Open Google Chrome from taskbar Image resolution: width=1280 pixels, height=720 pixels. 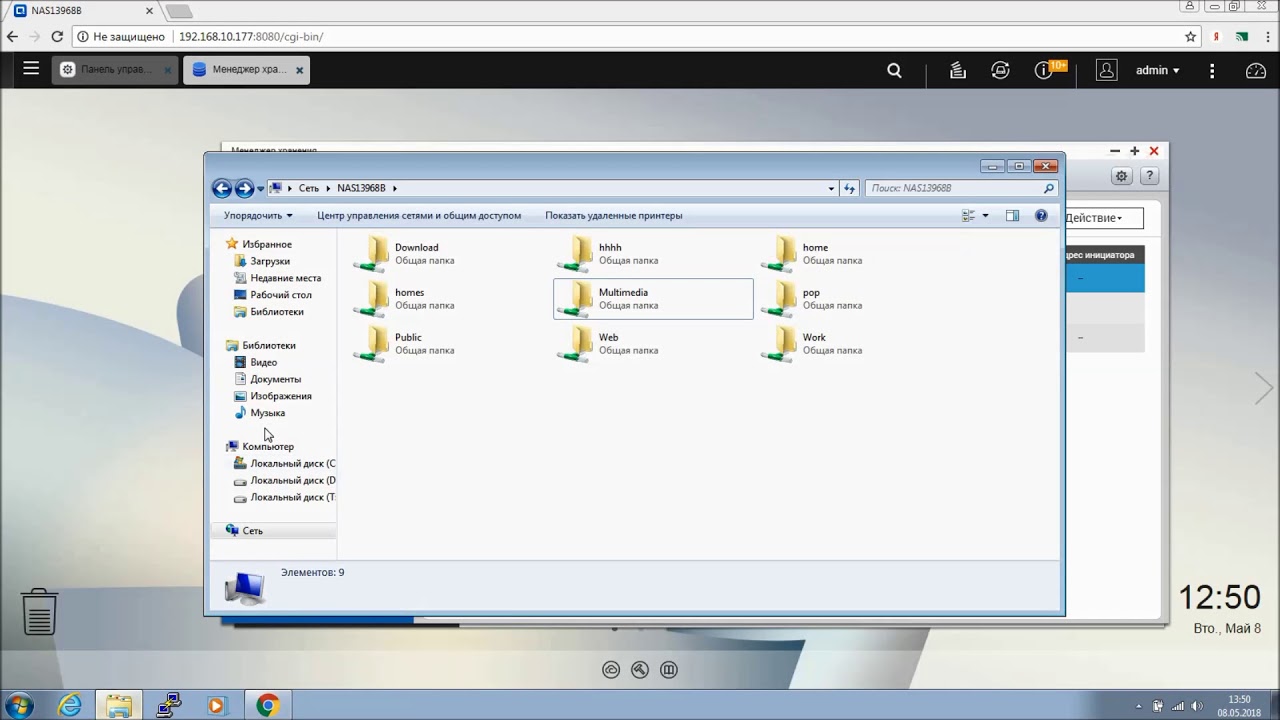point(267,705)
